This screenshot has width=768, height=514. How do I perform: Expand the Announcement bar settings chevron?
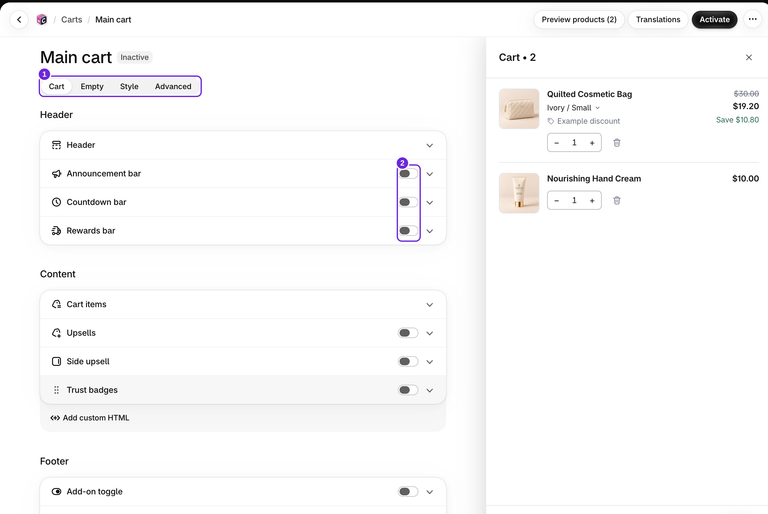coord(430,174)
